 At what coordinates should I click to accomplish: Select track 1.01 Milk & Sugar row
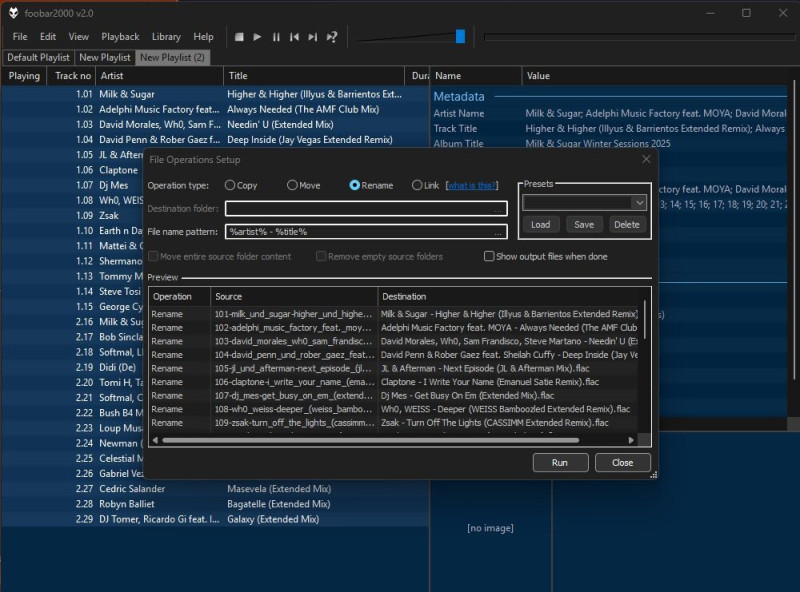coord(215,94)
